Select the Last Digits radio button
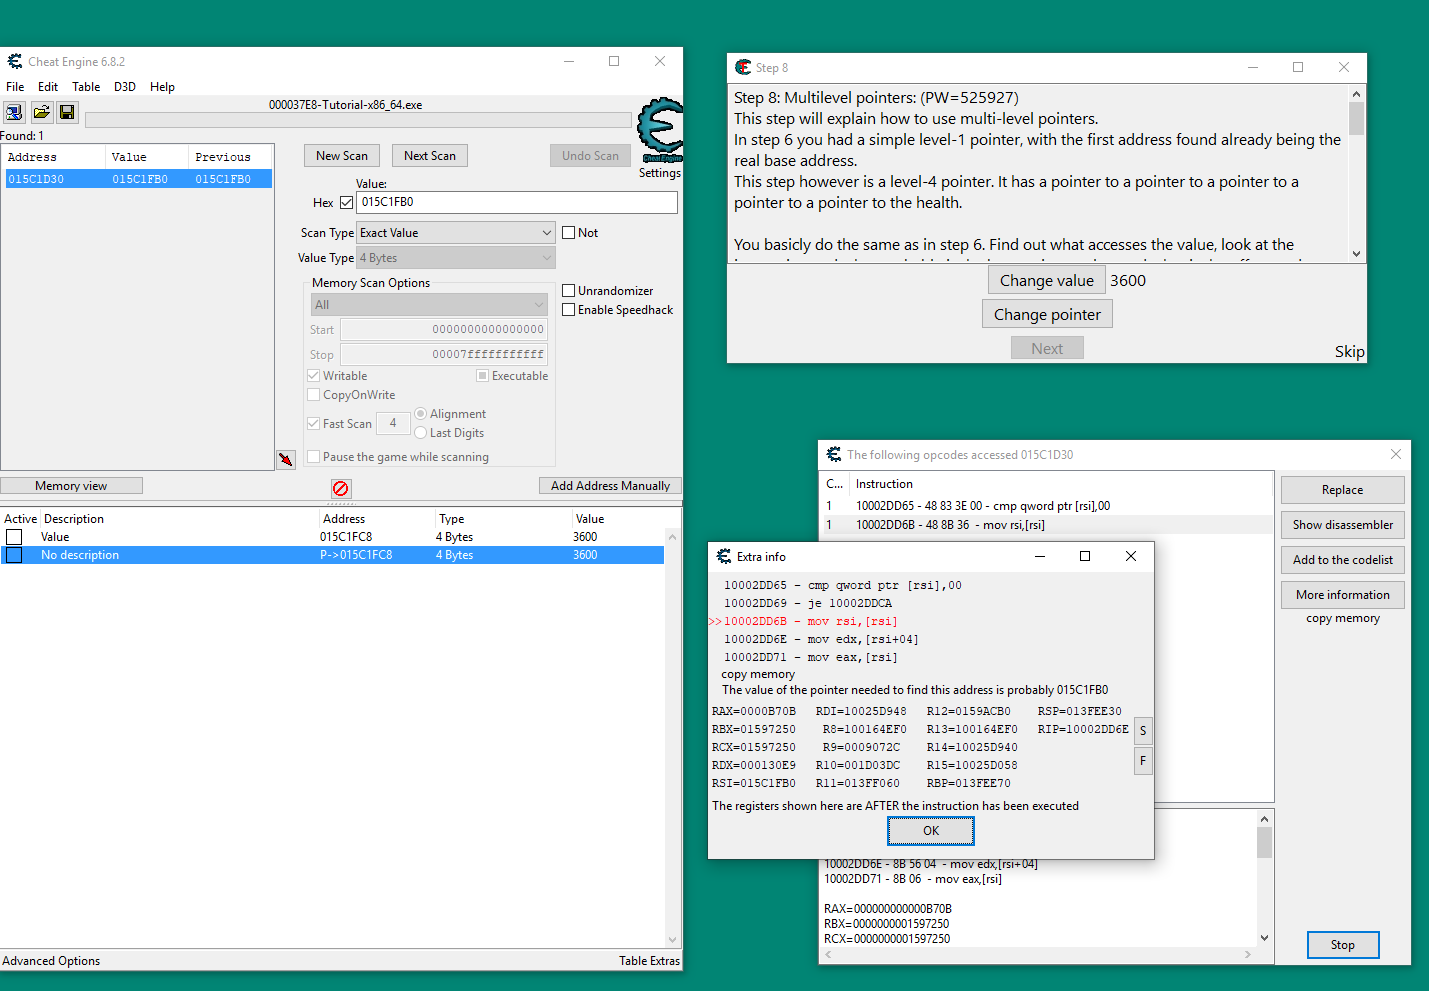1429x991 pixels. coord(420,432)
